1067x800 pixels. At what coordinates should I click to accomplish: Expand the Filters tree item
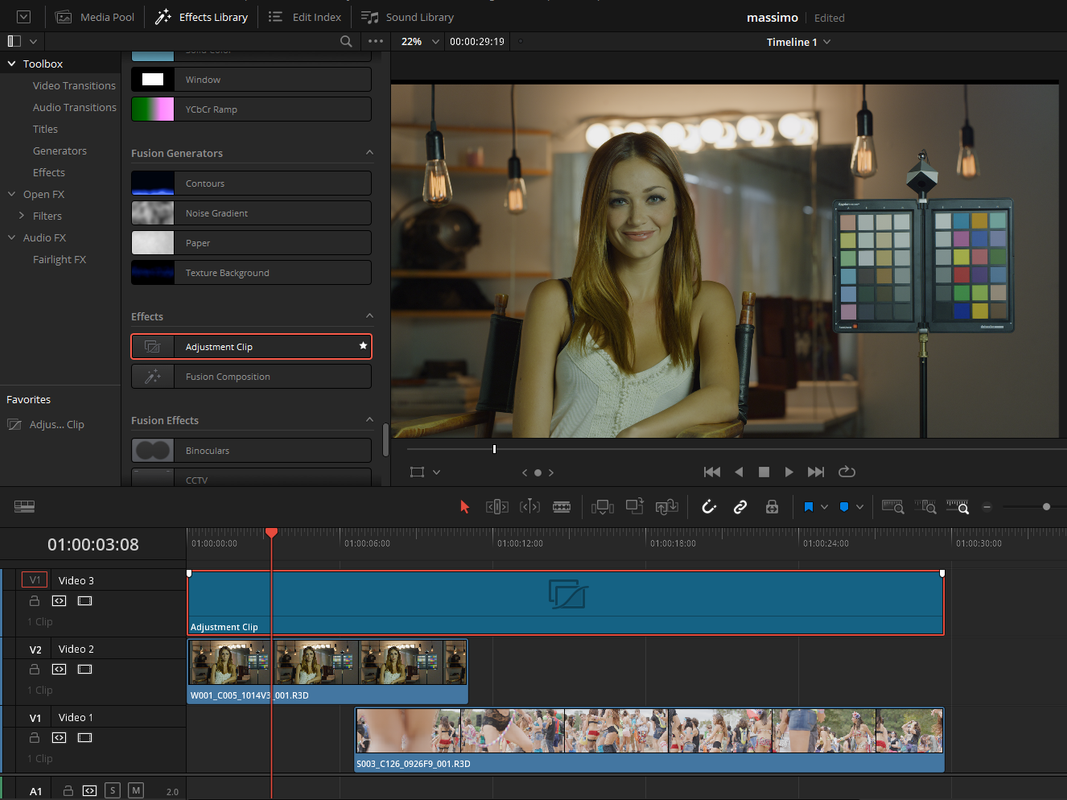pos(22,216)
